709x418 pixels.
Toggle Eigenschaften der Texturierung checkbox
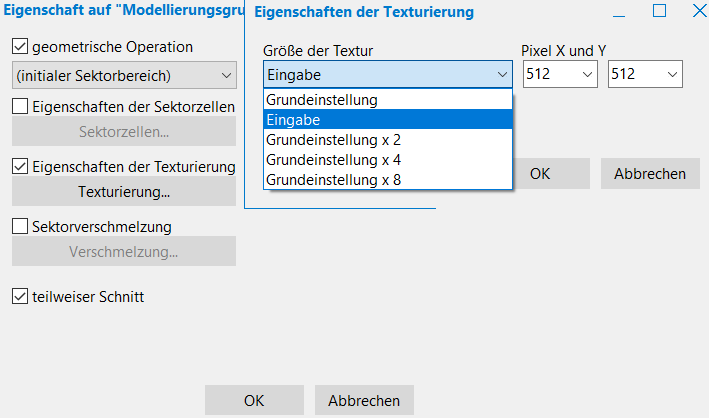pos(20,166)
